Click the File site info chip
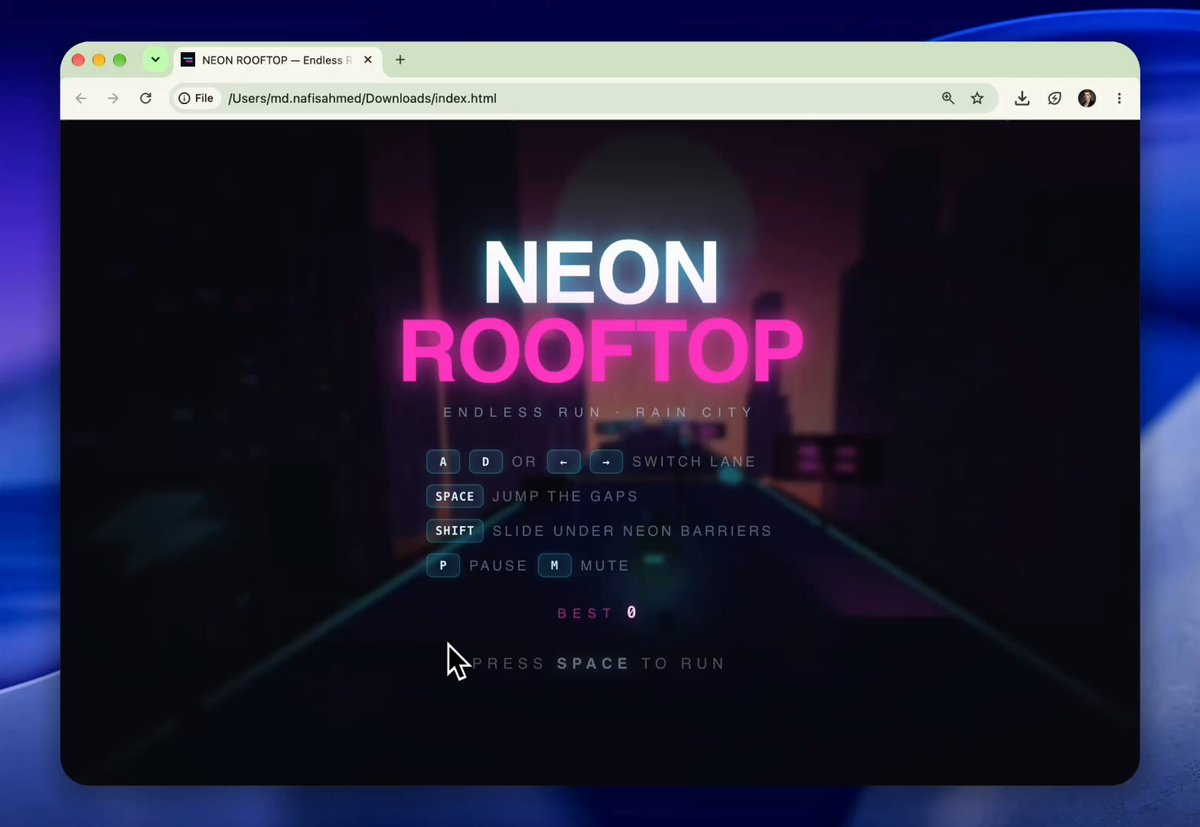The height and width of the screenshot is (827, 1200). click(x=196, y=98)
